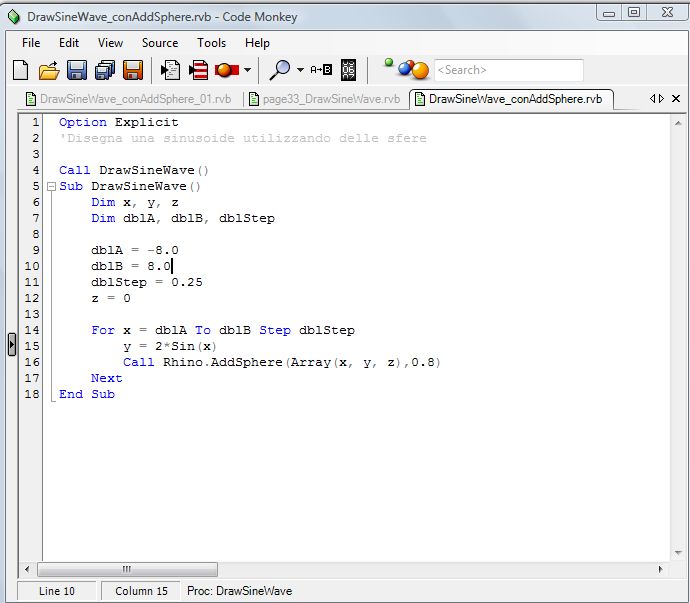The width and height of the screenshot is (690, 603).
Task: Click the A→B replace icon
Action: 320,70
